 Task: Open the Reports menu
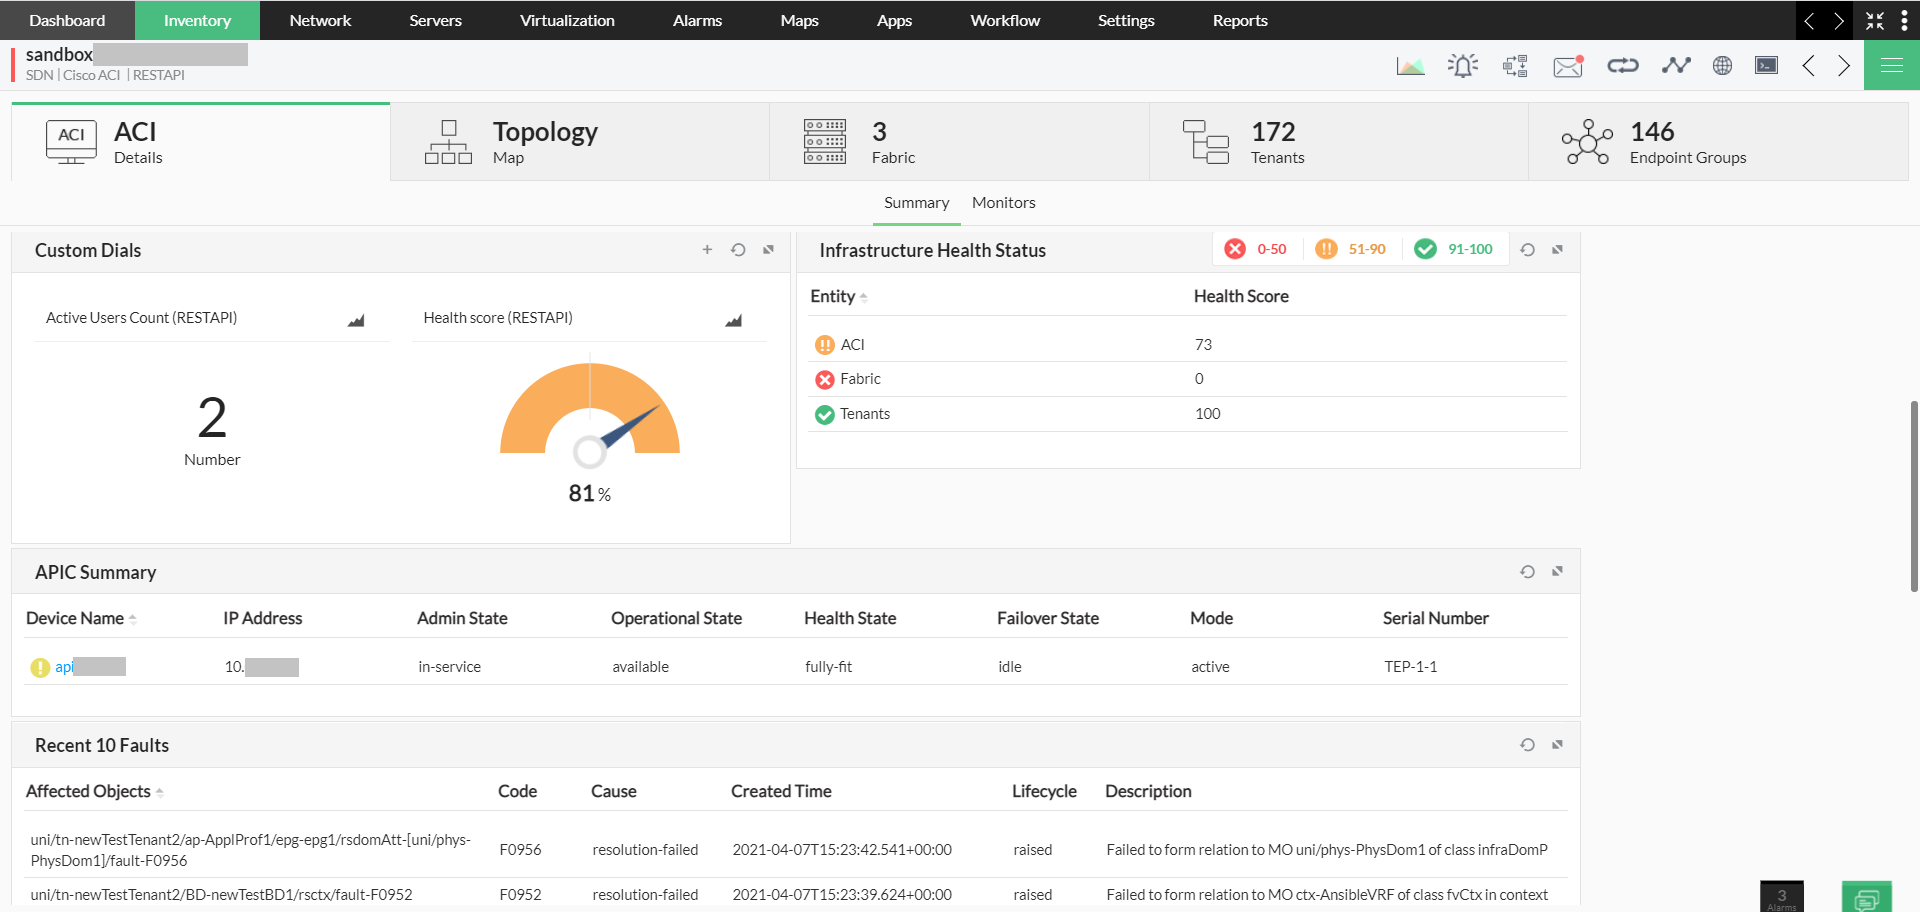1239,20
